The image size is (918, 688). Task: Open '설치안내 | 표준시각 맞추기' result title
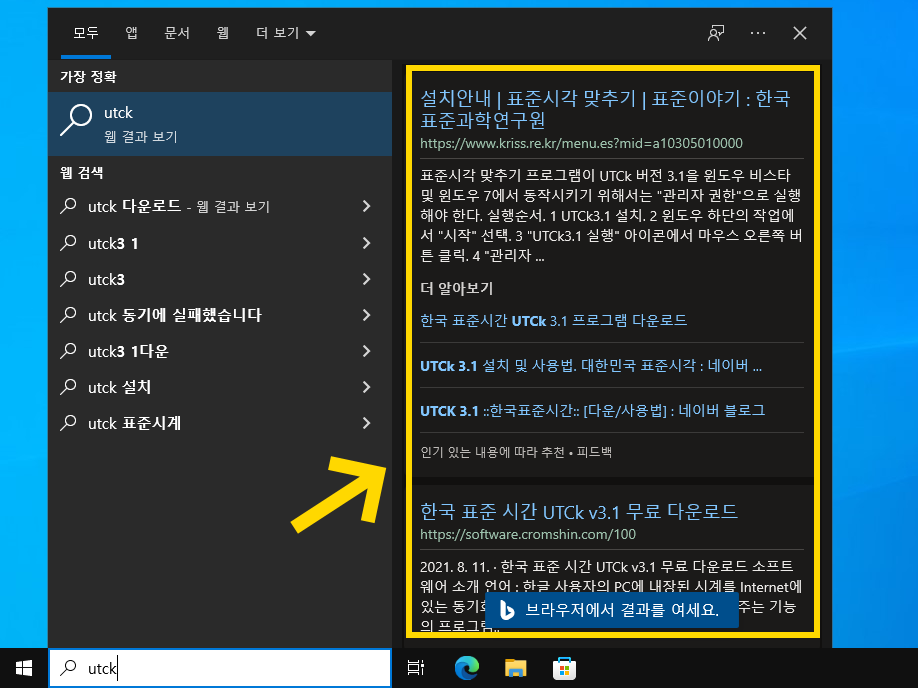click(605, 109)
